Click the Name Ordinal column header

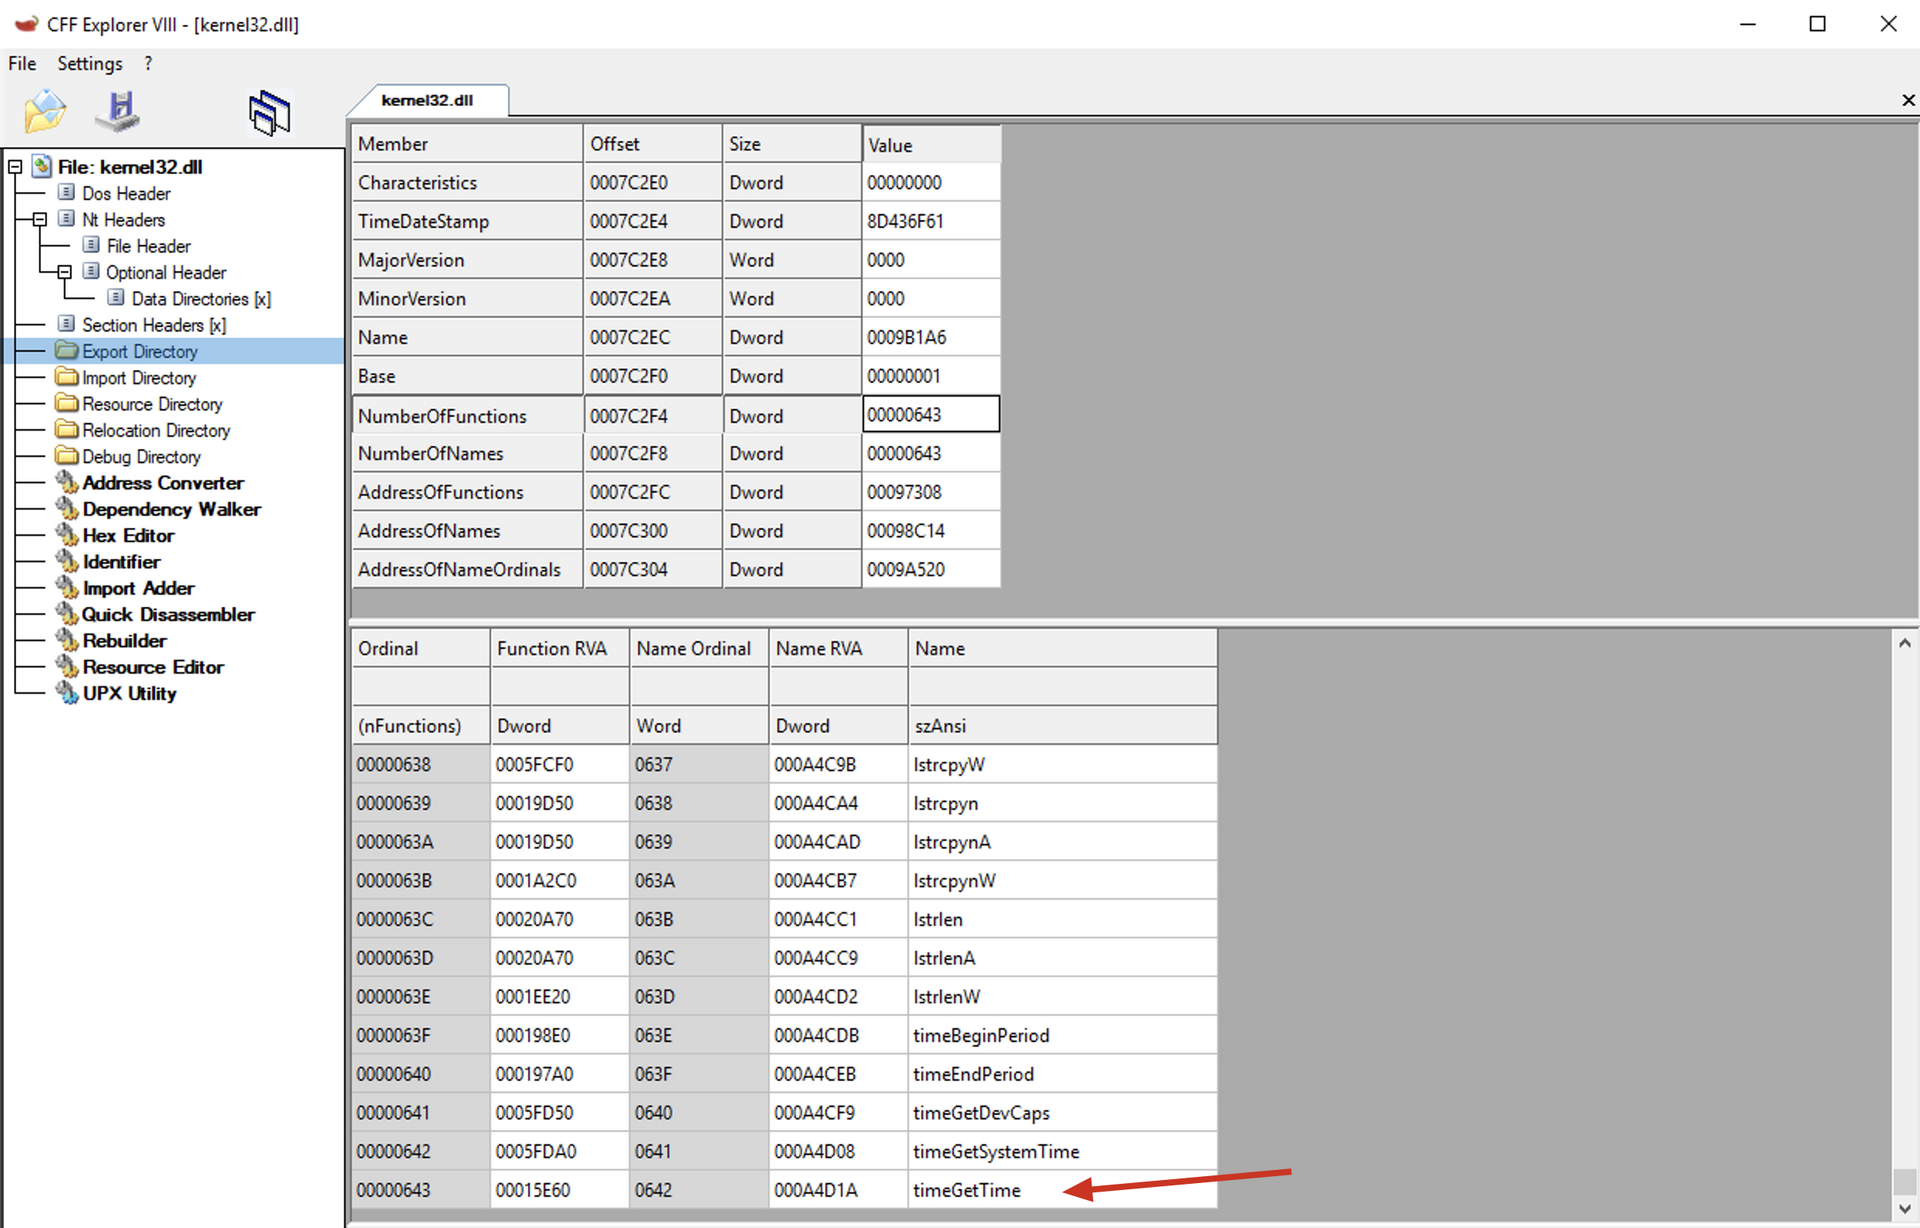pos(699,648)
